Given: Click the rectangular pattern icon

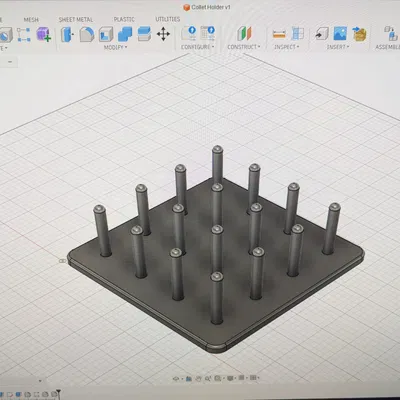Looking at the screenshot, I should coord(24,35).
